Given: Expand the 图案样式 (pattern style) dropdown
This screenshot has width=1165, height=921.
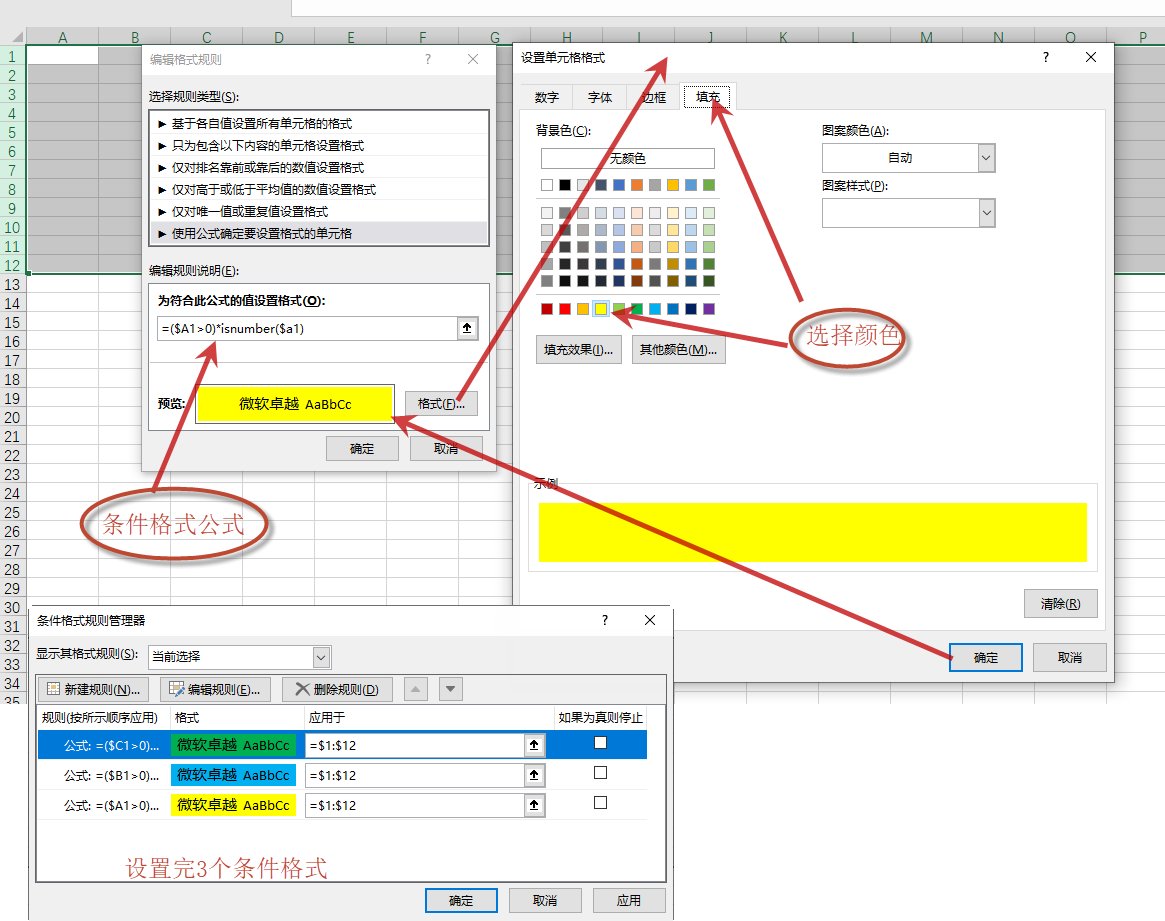Looking at the screenshot, I should (986, 213).
